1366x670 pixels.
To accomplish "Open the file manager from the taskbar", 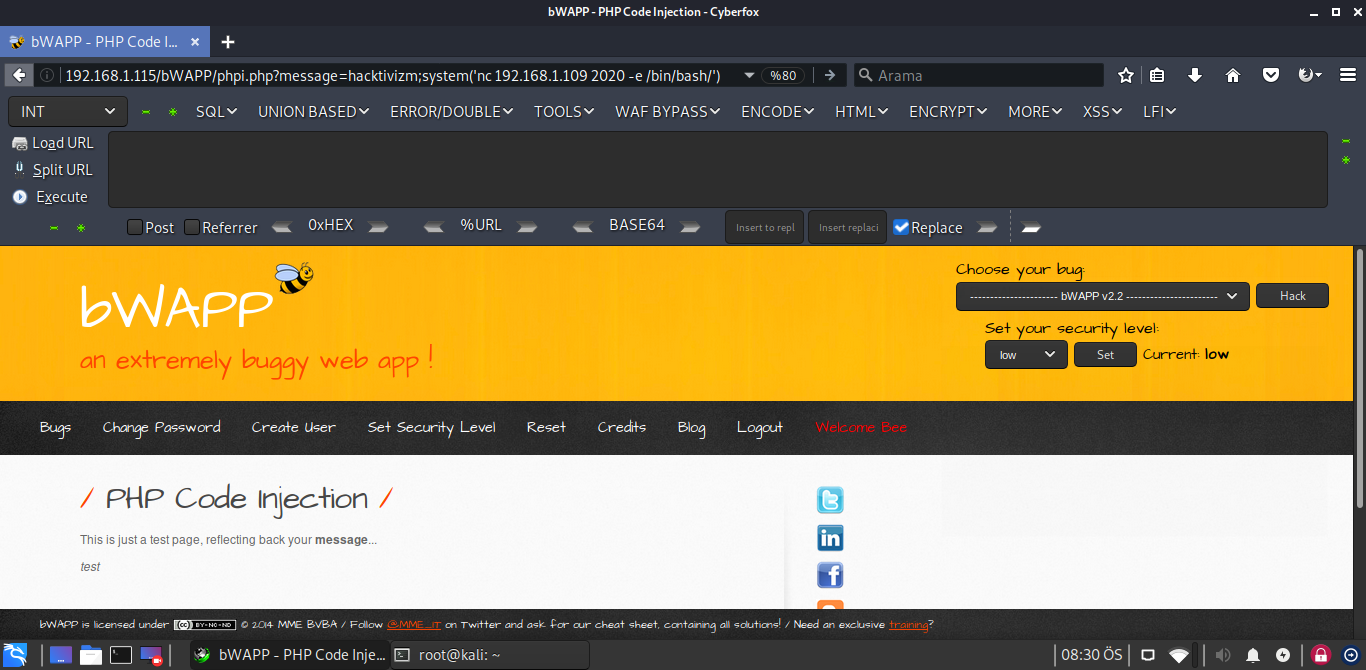I will click(91, 655).
